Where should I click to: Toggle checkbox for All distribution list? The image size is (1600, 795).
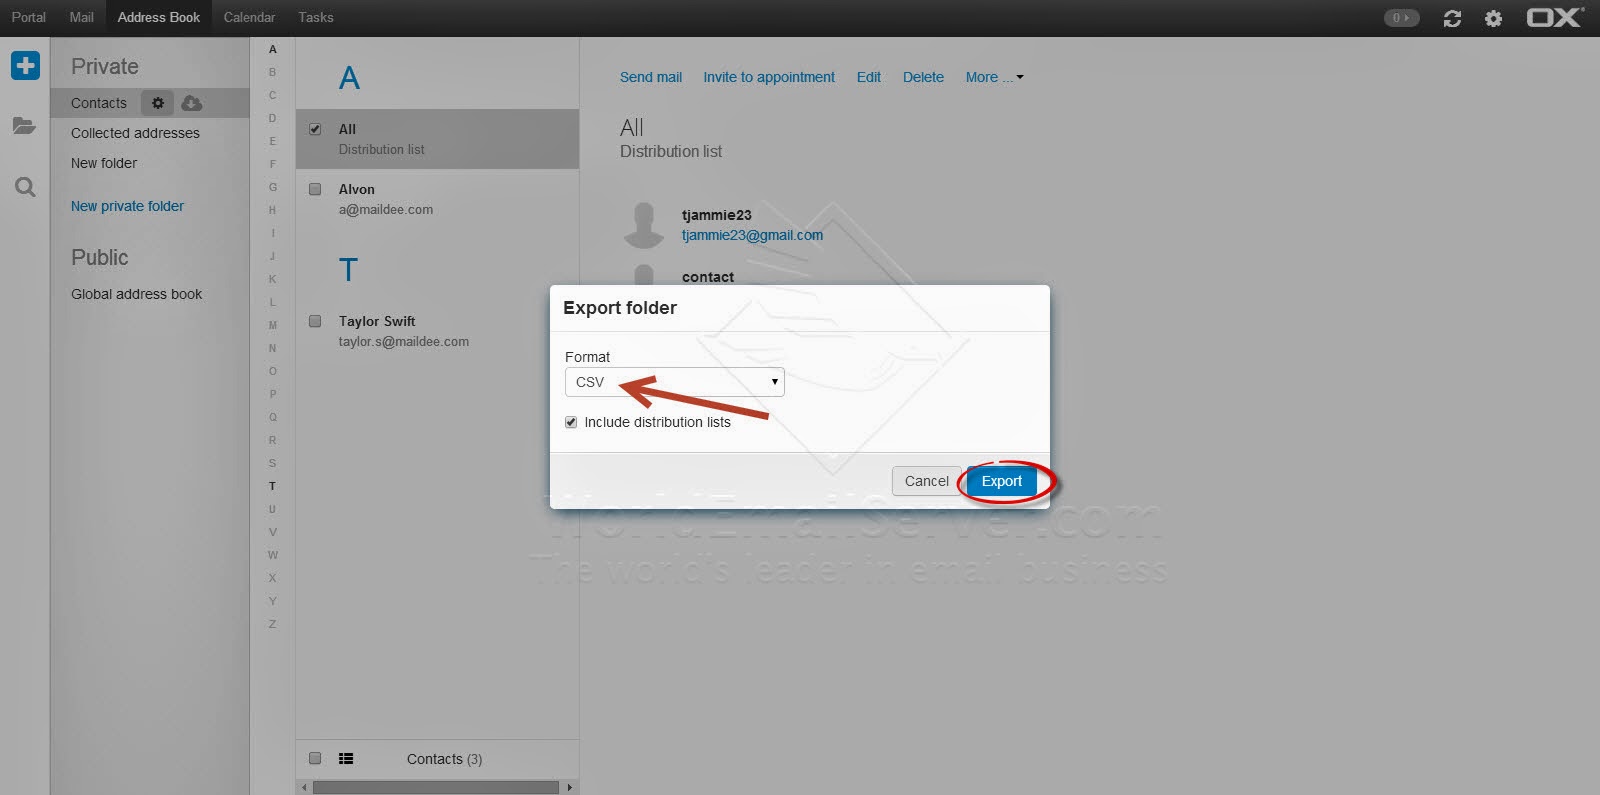coord(315,129)
